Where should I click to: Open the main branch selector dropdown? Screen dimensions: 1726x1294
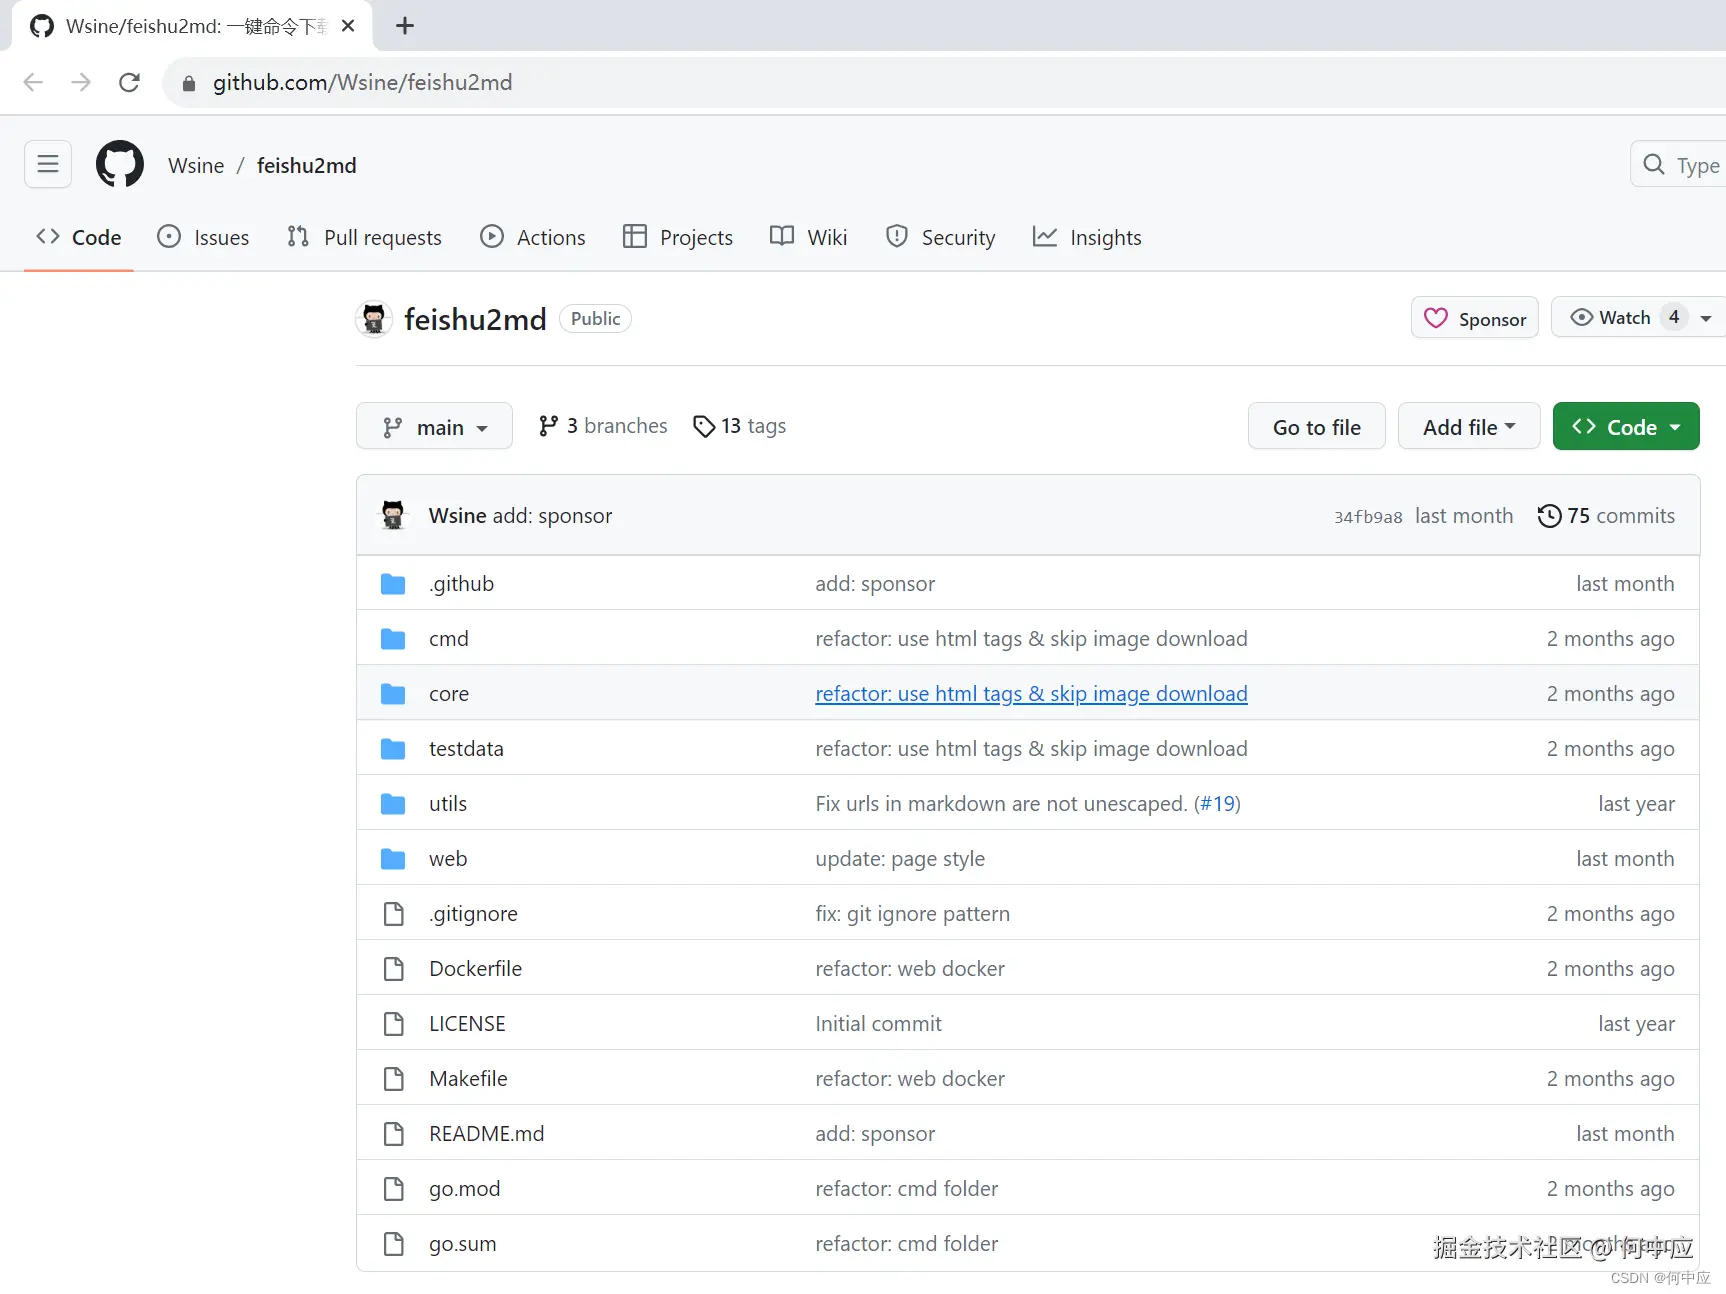(434, 427)
